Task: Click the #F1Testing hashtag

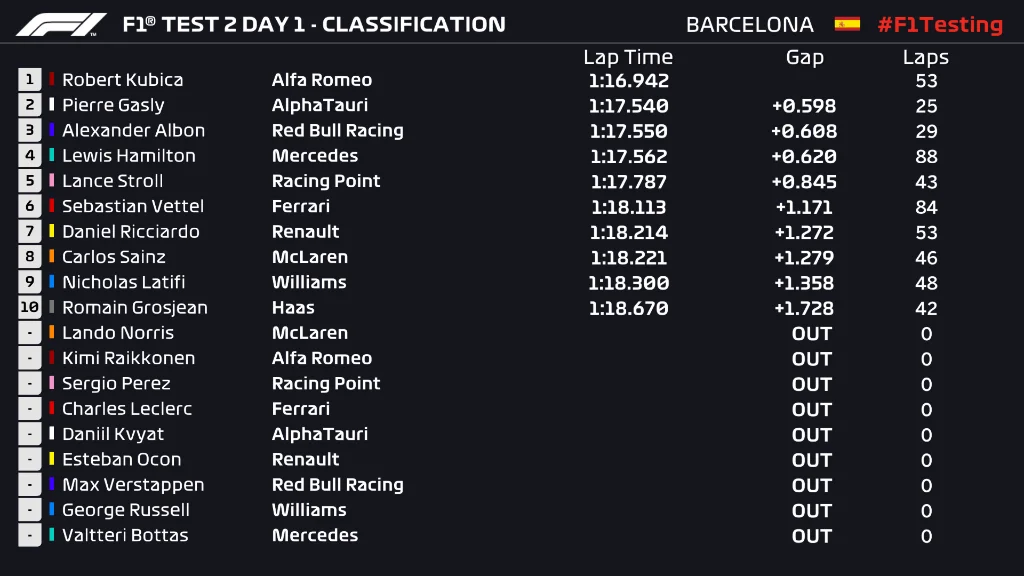Action: (x=939, y=25)
